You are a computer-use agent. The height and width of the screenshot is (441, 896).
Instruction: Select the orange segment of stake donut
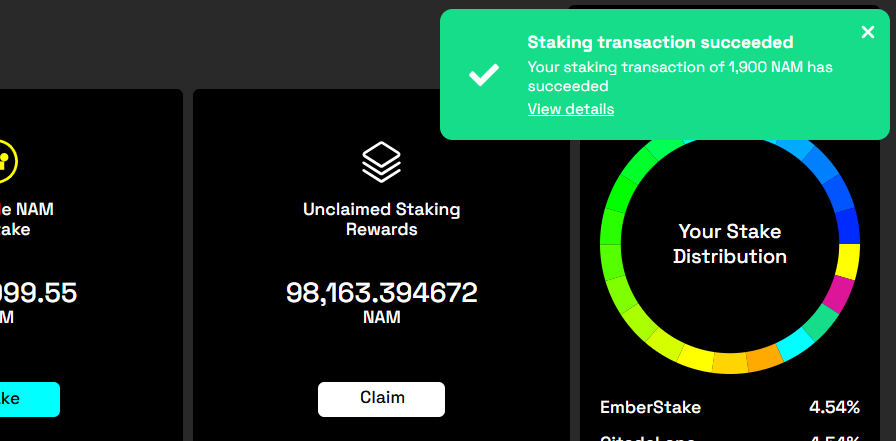tap(765, 358)
